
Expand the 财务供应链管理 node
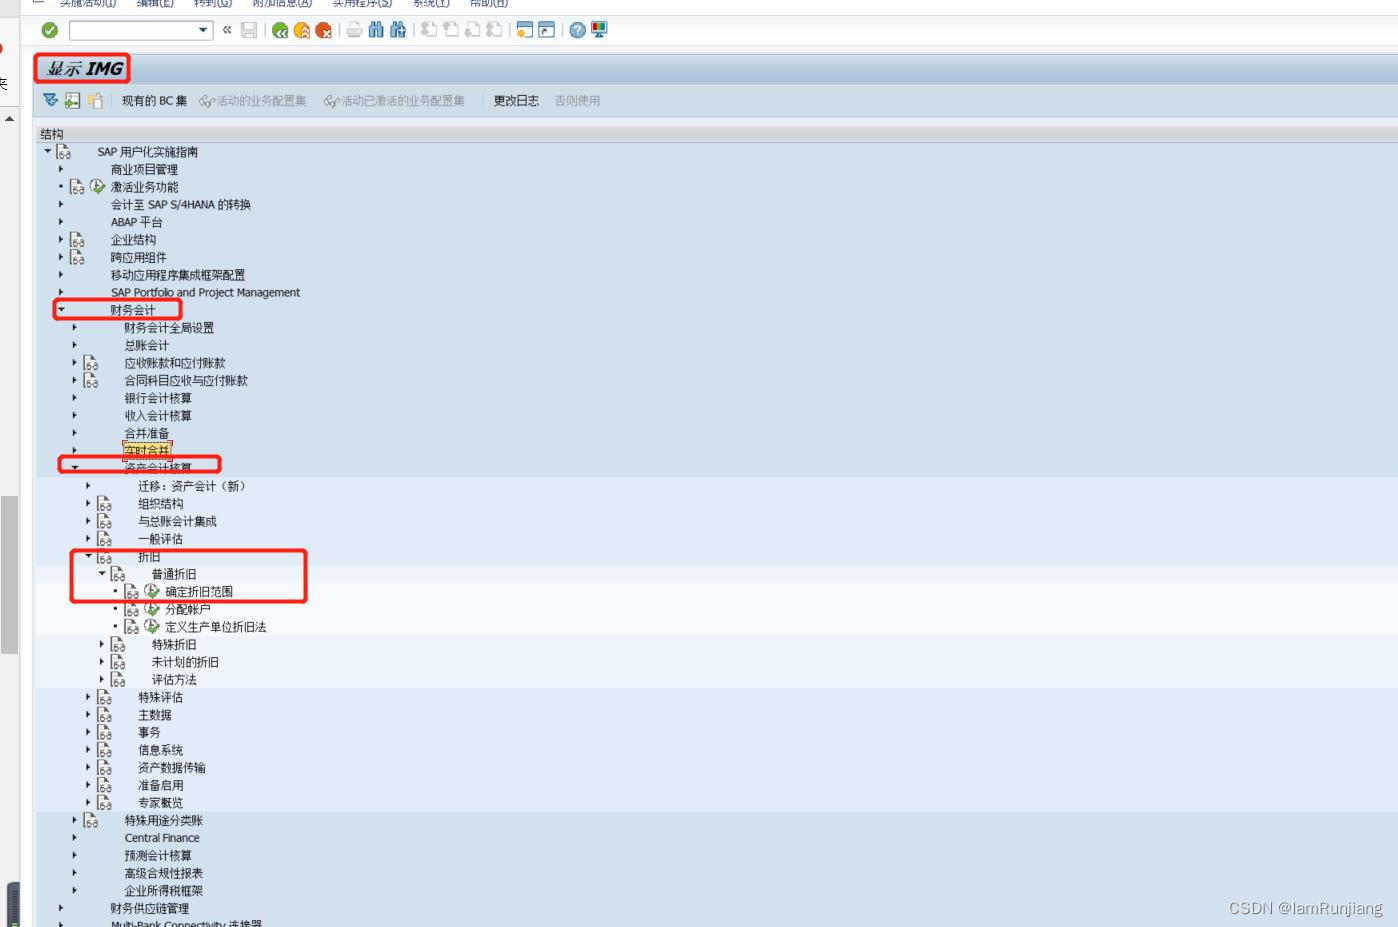[x=61, y=908]
